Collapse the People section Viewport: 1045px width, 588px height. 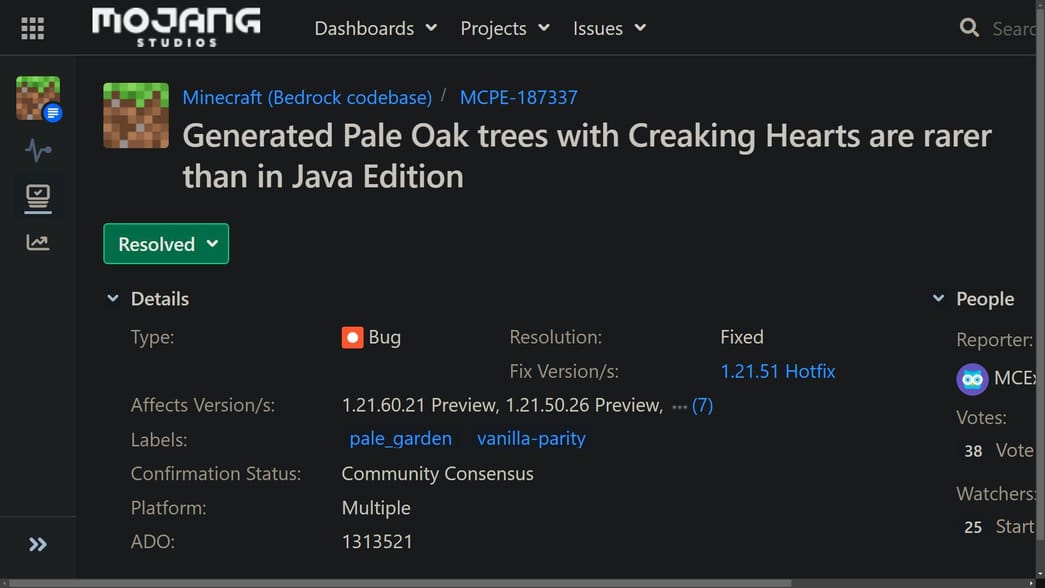[x=938, y=298]
